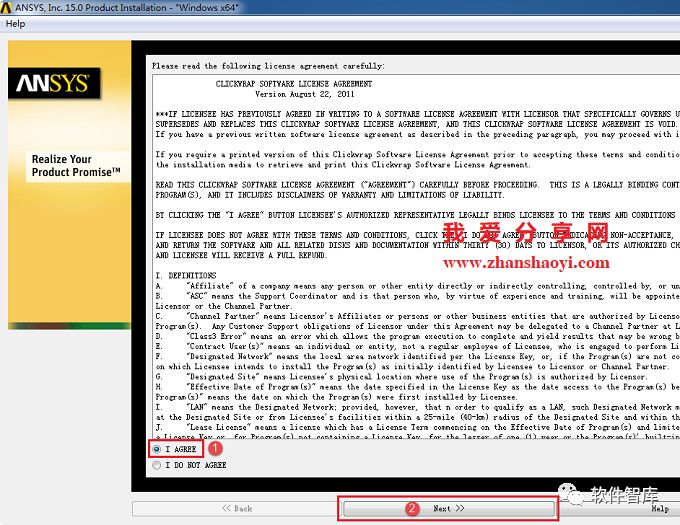
Task: Click the Realize Your Product Promise slogan
Action: 76,166
